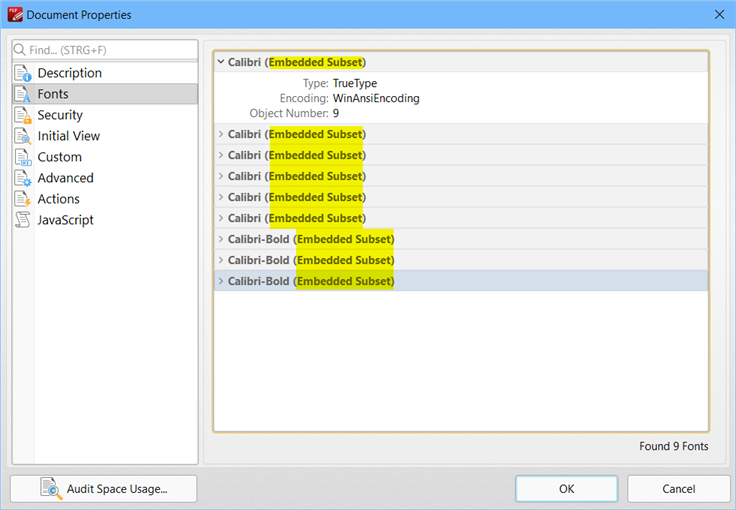Expand the third Calibri font entry
Image resolution: width=736 pixels, height=510 pixels.
[221, 155]
